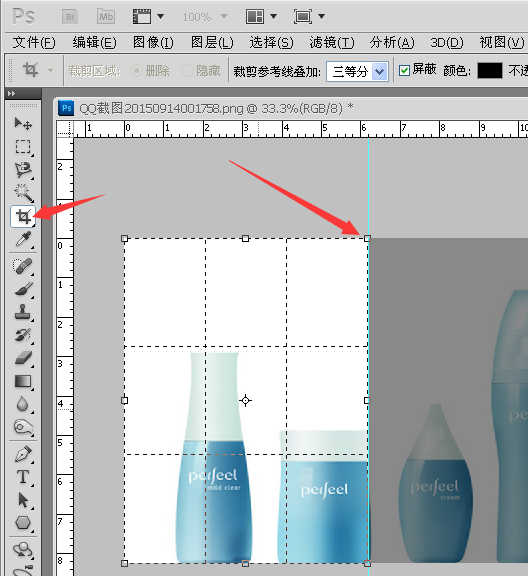Select the Gradient tool
This screenshot has height=576, width=528.
tap(23, 381)
